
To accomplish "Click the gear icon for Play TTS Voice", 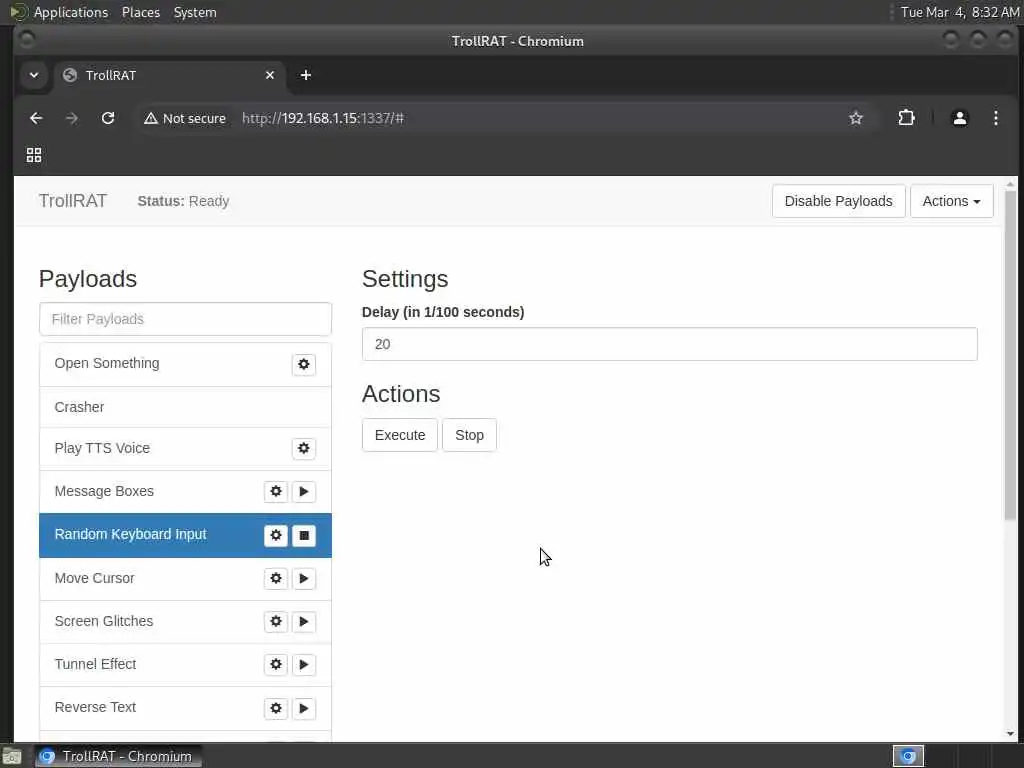I will pos(304,449).
